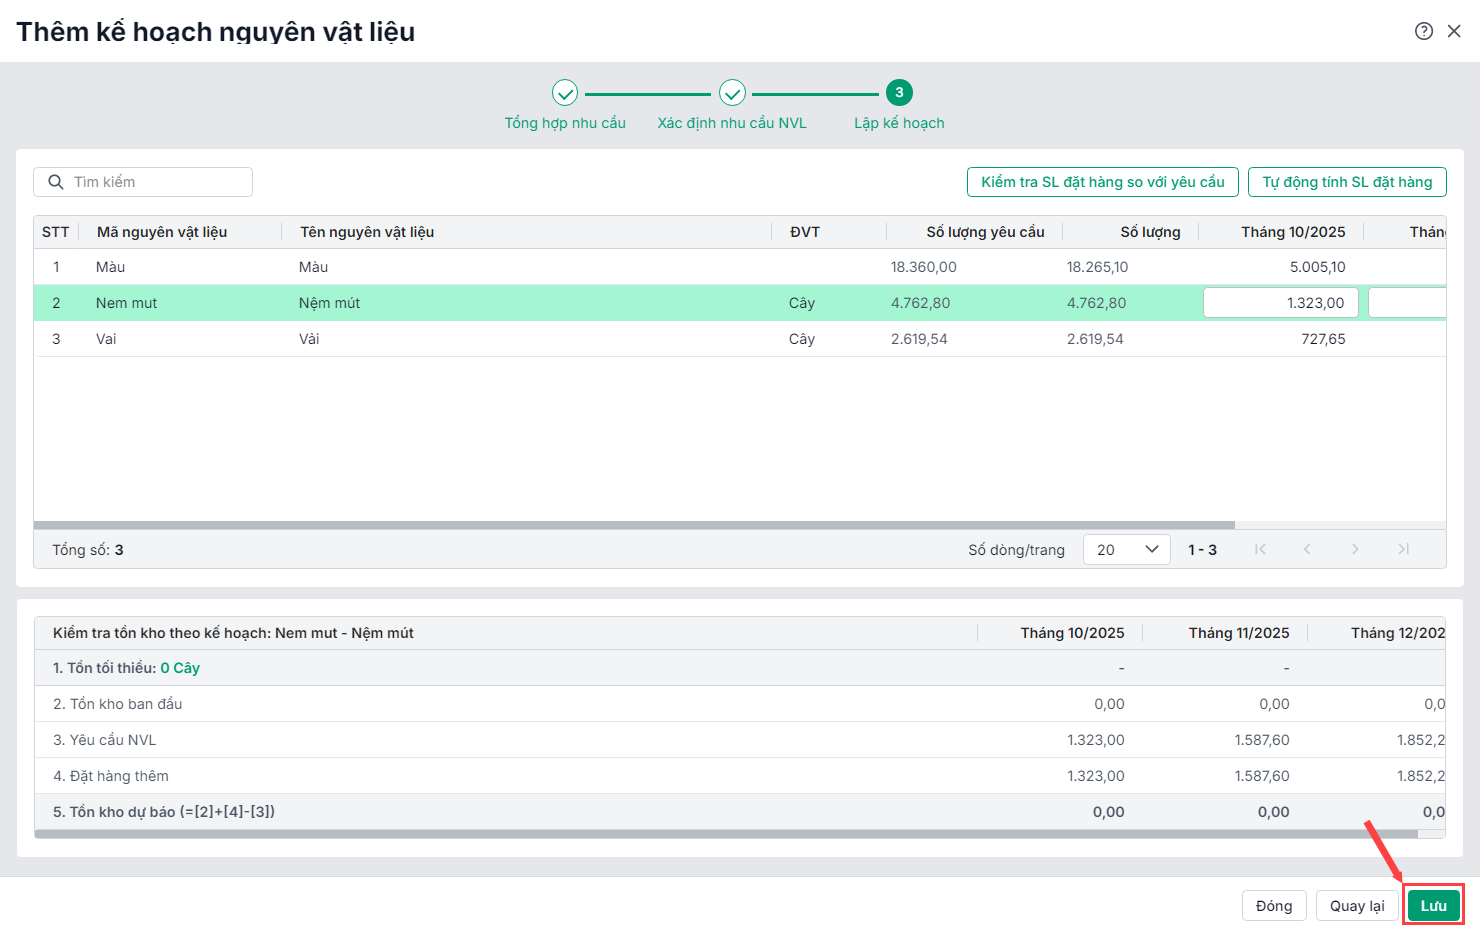
Task: Go to step 2 Xác định nhu cầu NVL
Action: pos(732,94)
